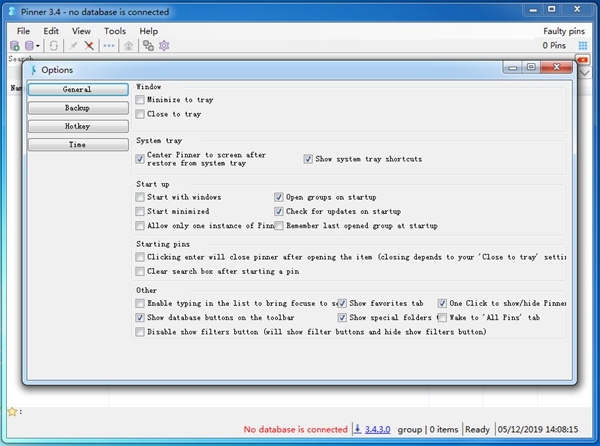Toggle Allow only one instance of Pinner
This screenshot has width=600, height=446.
click(x=140, y=226)
